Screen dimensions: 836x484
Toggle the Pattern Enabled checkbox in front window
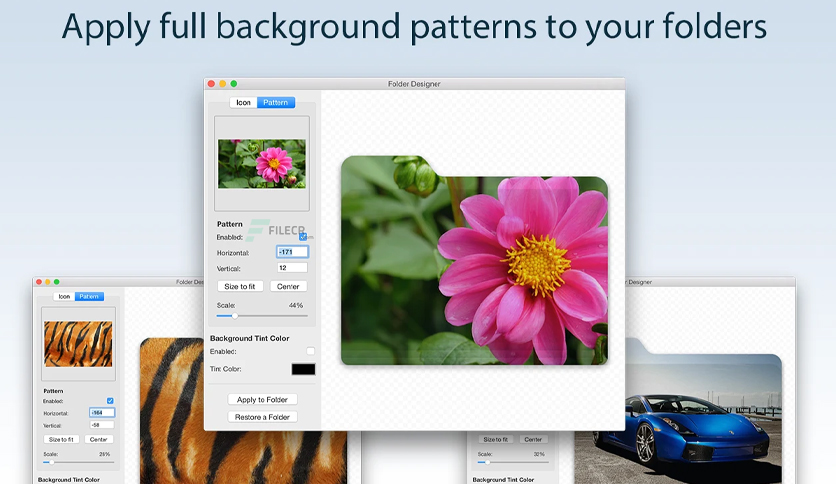pos(302,237)
